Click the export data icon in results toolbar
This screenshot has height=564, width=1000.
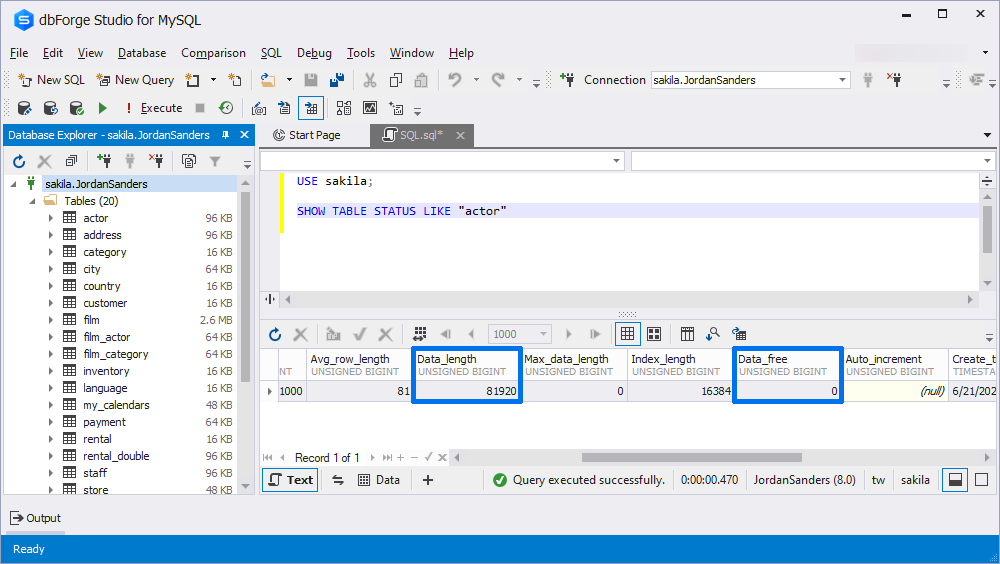click(x=739, y=334)
